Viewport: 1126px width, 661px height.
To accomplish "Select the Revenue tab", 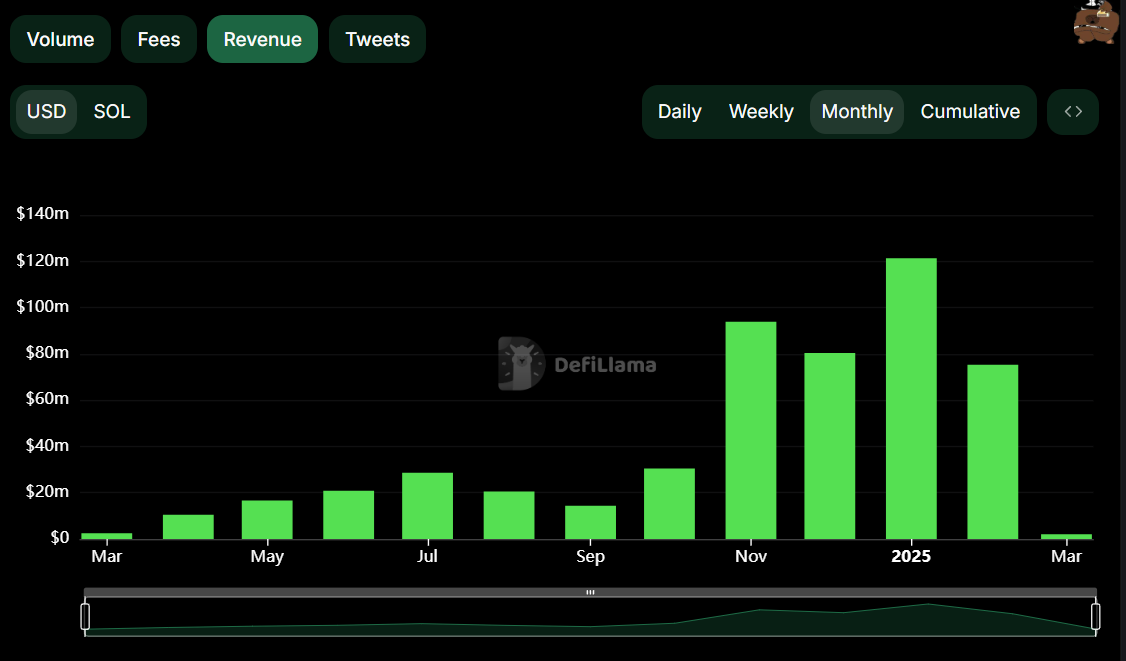I will [262, 40].
